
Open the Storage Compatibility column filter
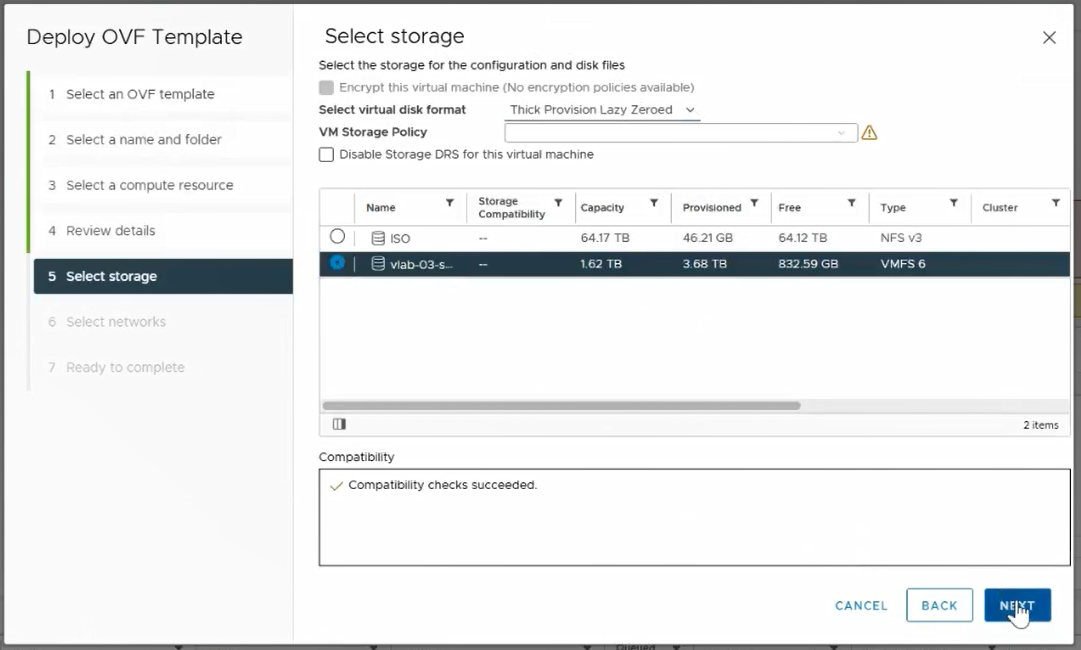coord(558,203)
